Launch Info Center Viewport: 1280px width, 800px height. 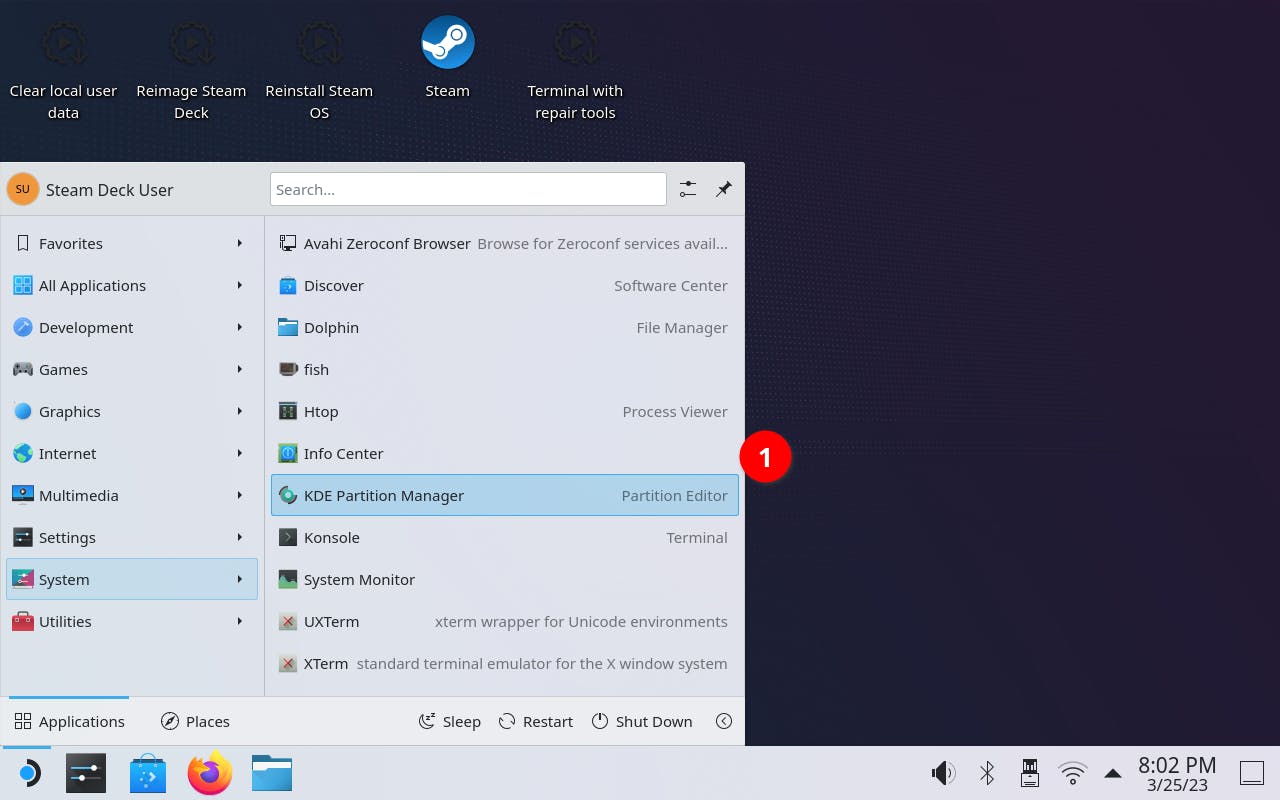pos(505,453)
